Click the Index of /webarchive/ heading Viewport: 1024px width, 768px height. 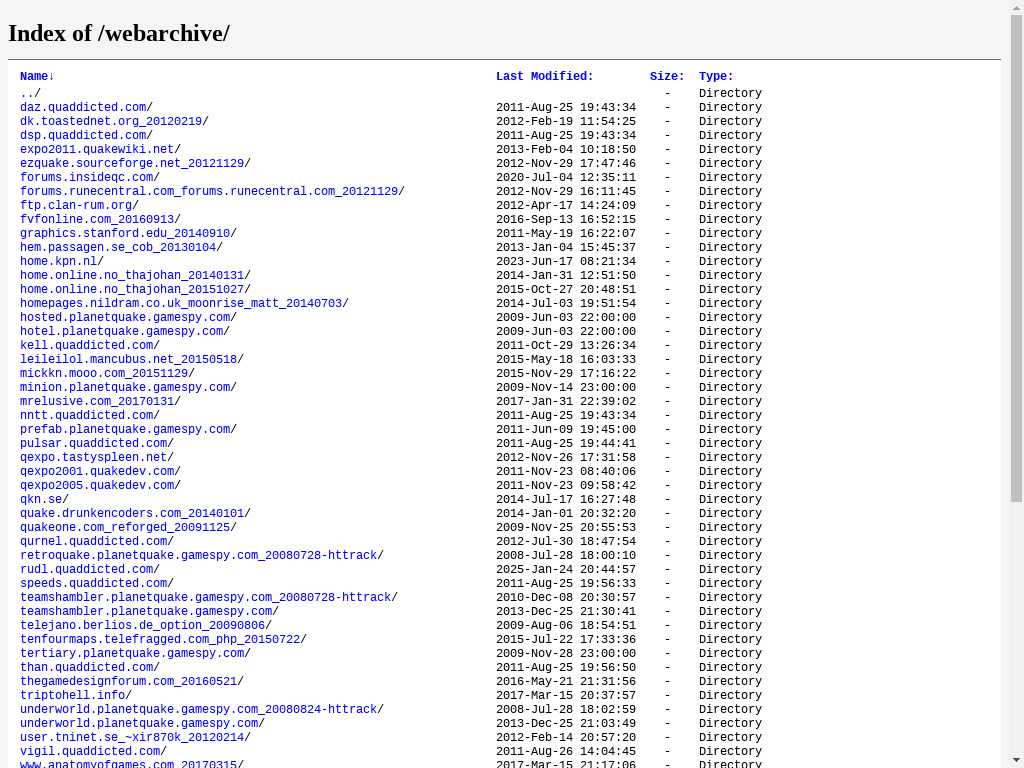point(119,33)
